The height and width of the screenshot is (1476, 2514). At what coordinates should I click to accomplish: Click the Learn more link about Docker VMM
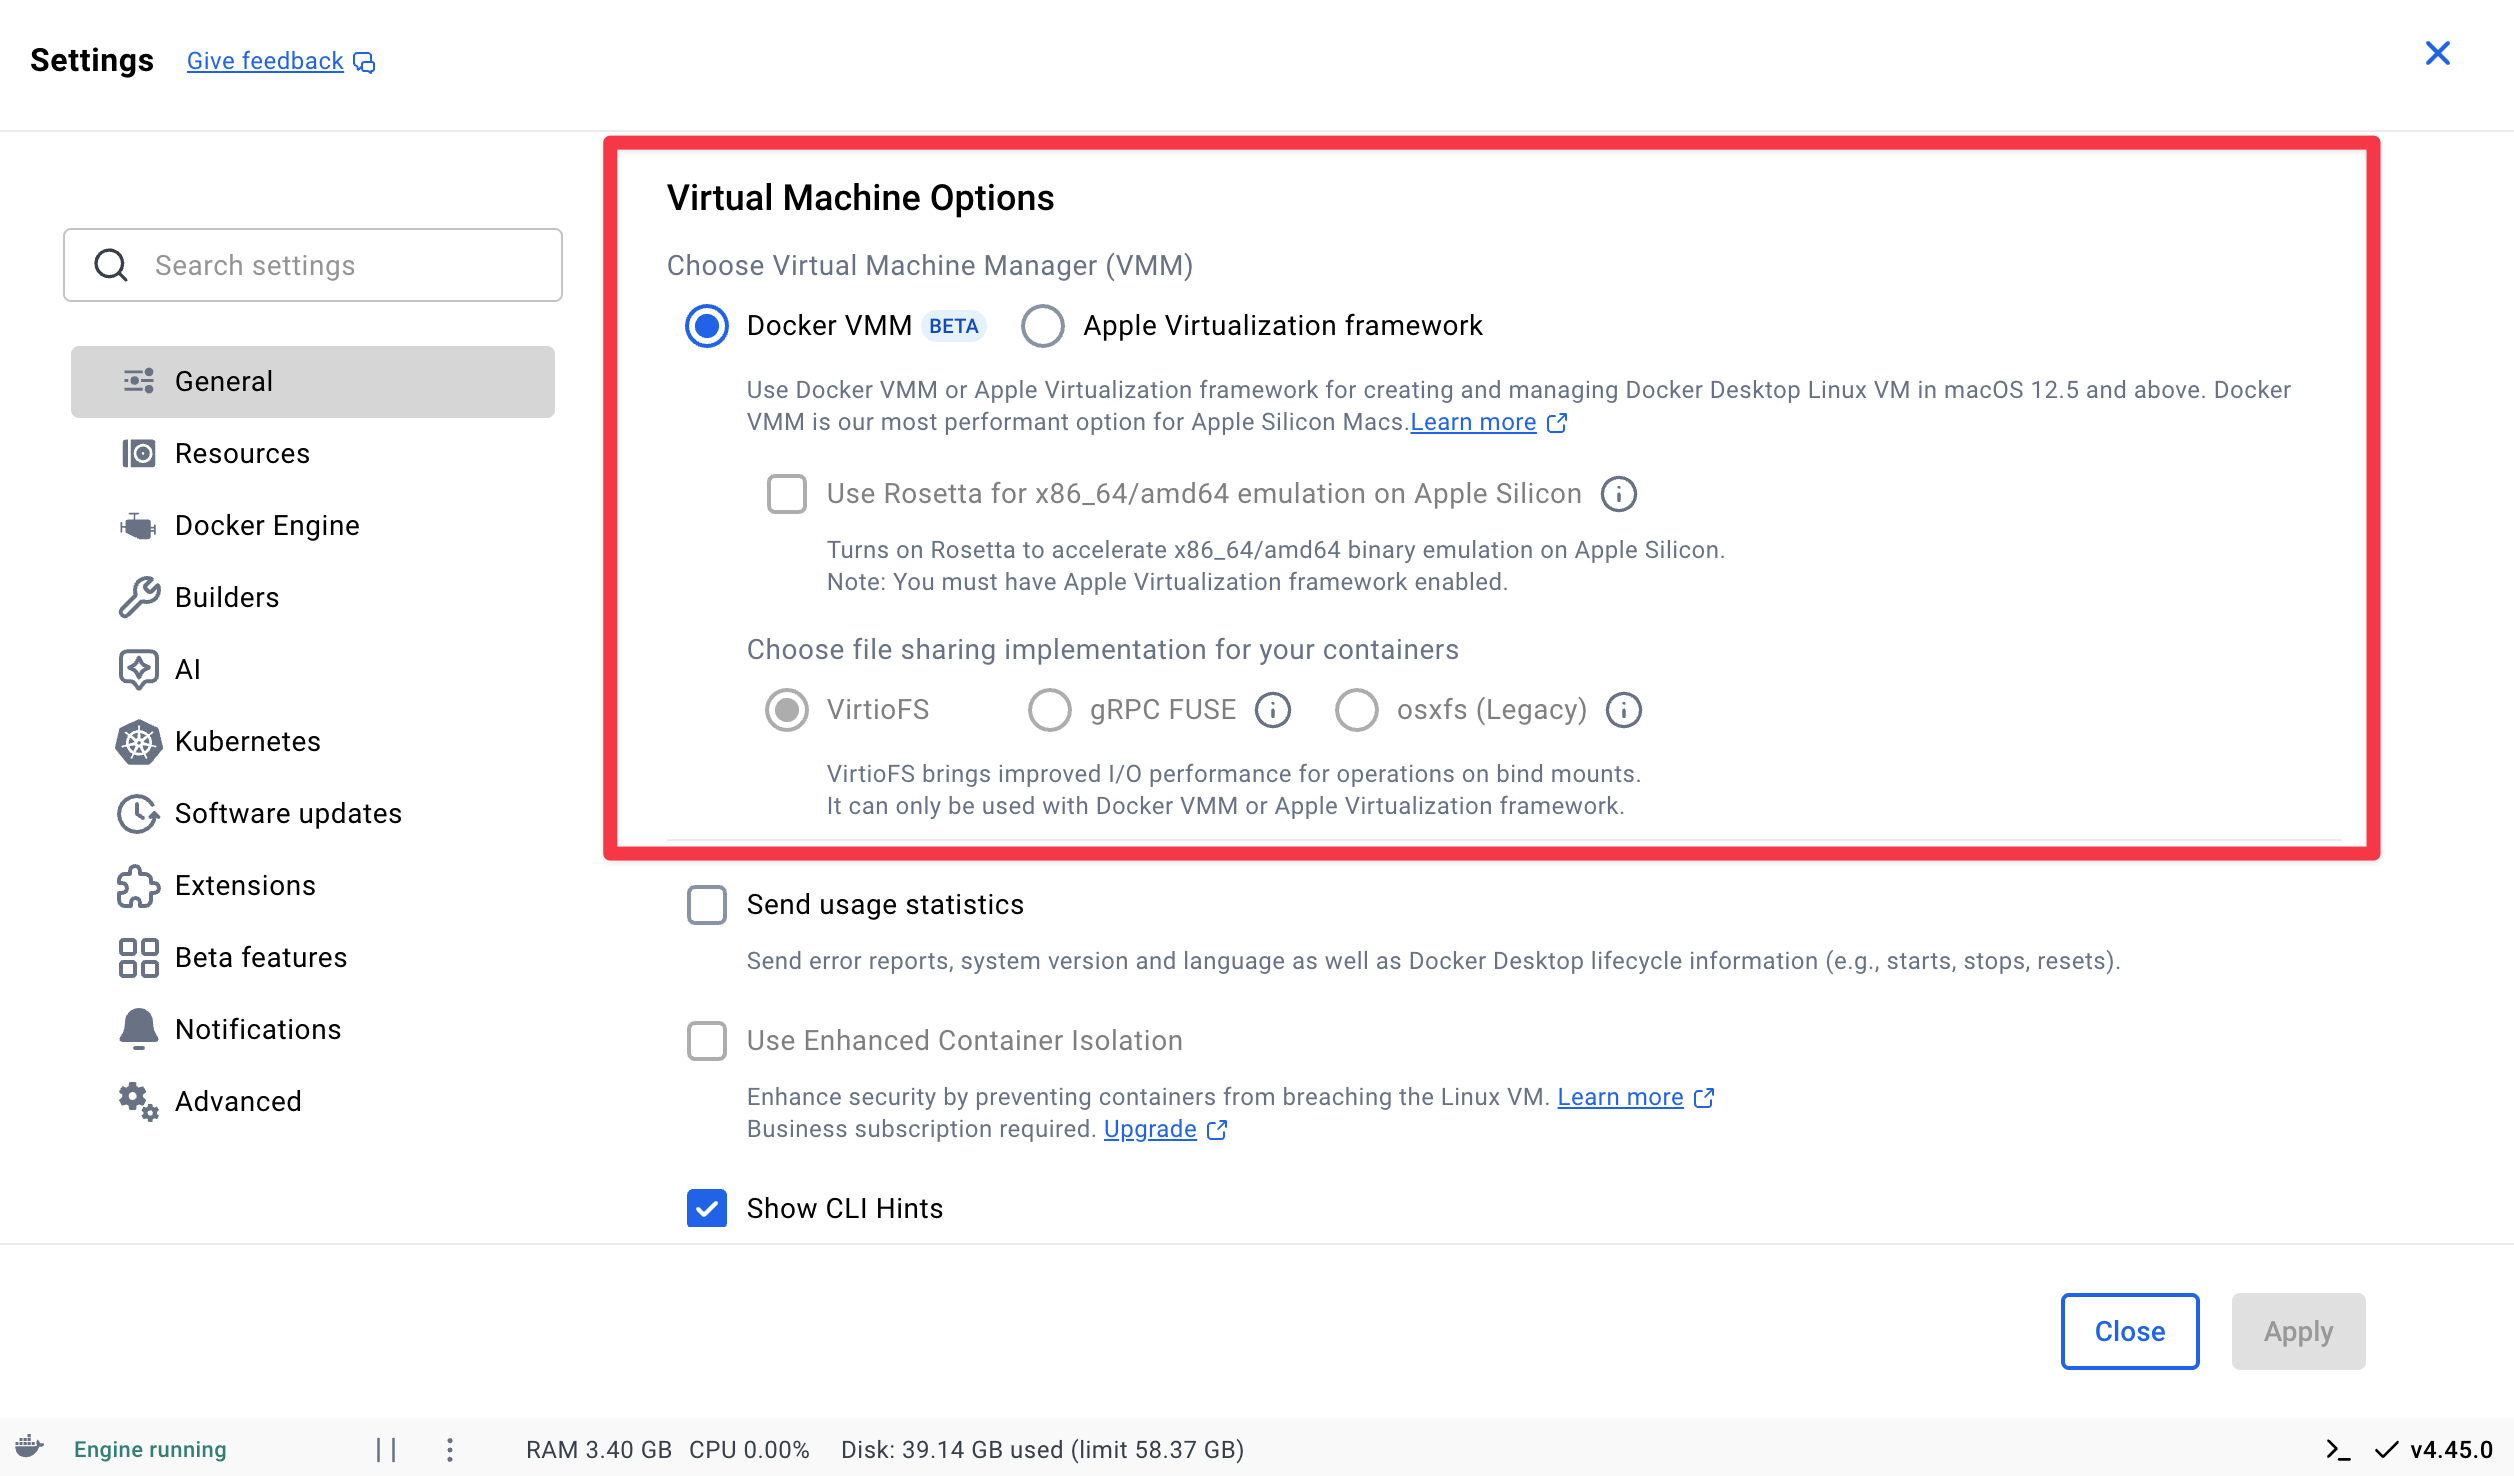(x=1474, y=421)
